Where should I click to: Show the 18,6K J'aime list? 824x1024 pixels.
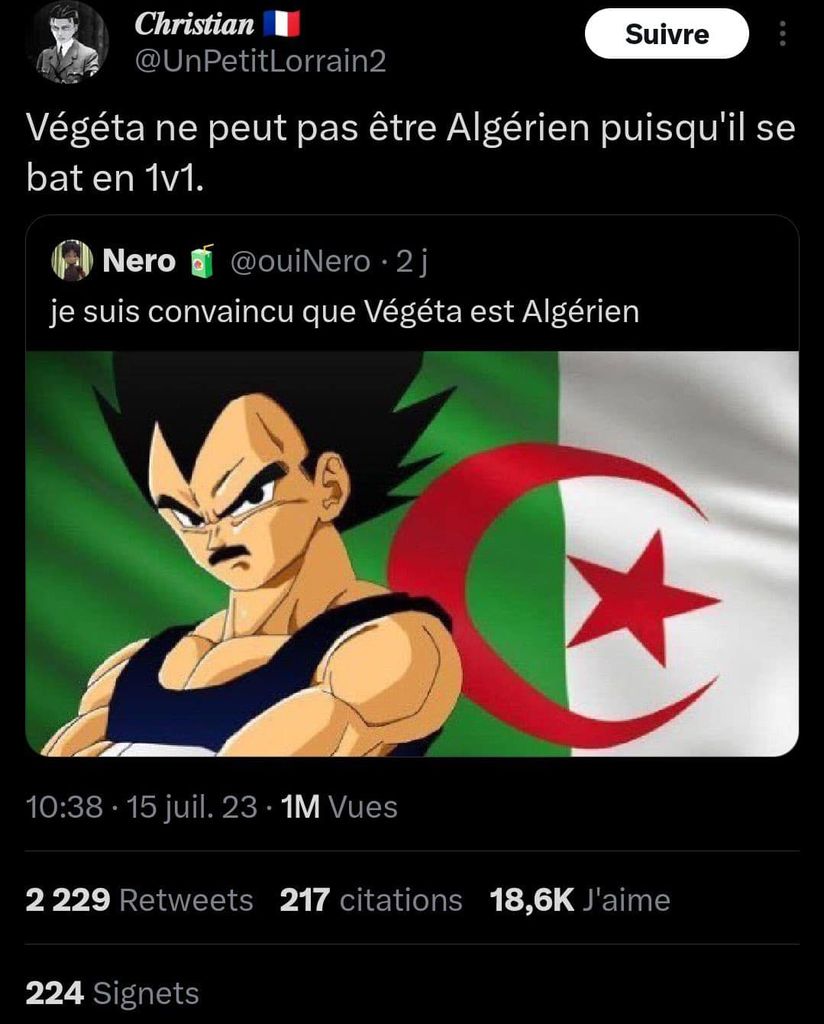point(580,900)
